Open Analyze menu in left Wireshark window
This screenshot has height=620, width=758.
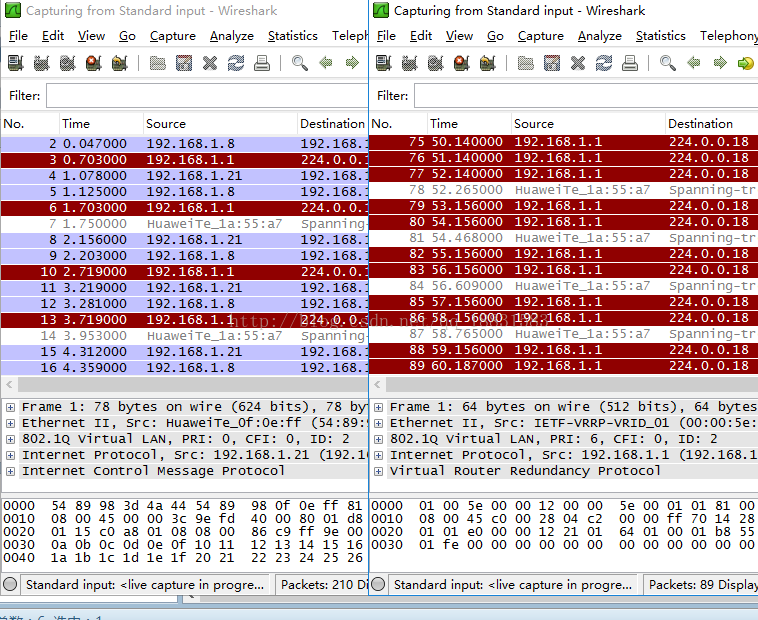tap(232, 36)
